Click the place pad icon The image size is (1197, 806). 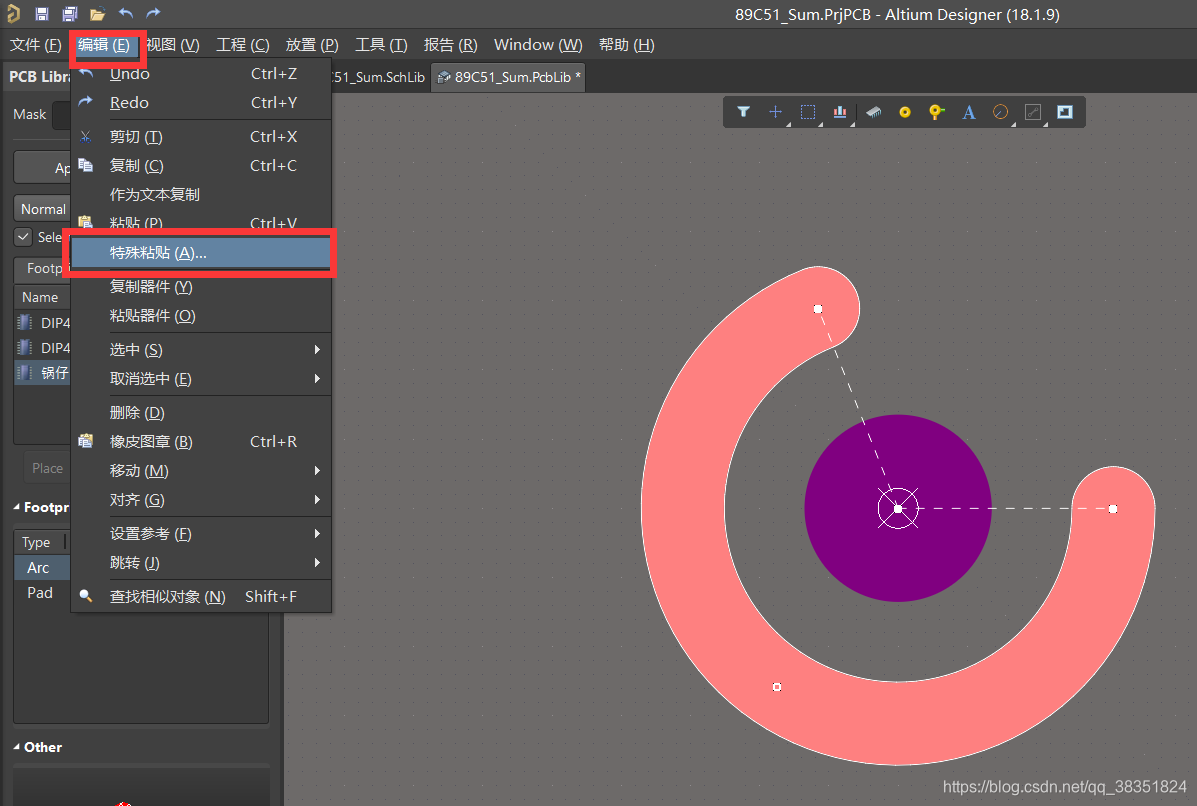tap(905, 112)
